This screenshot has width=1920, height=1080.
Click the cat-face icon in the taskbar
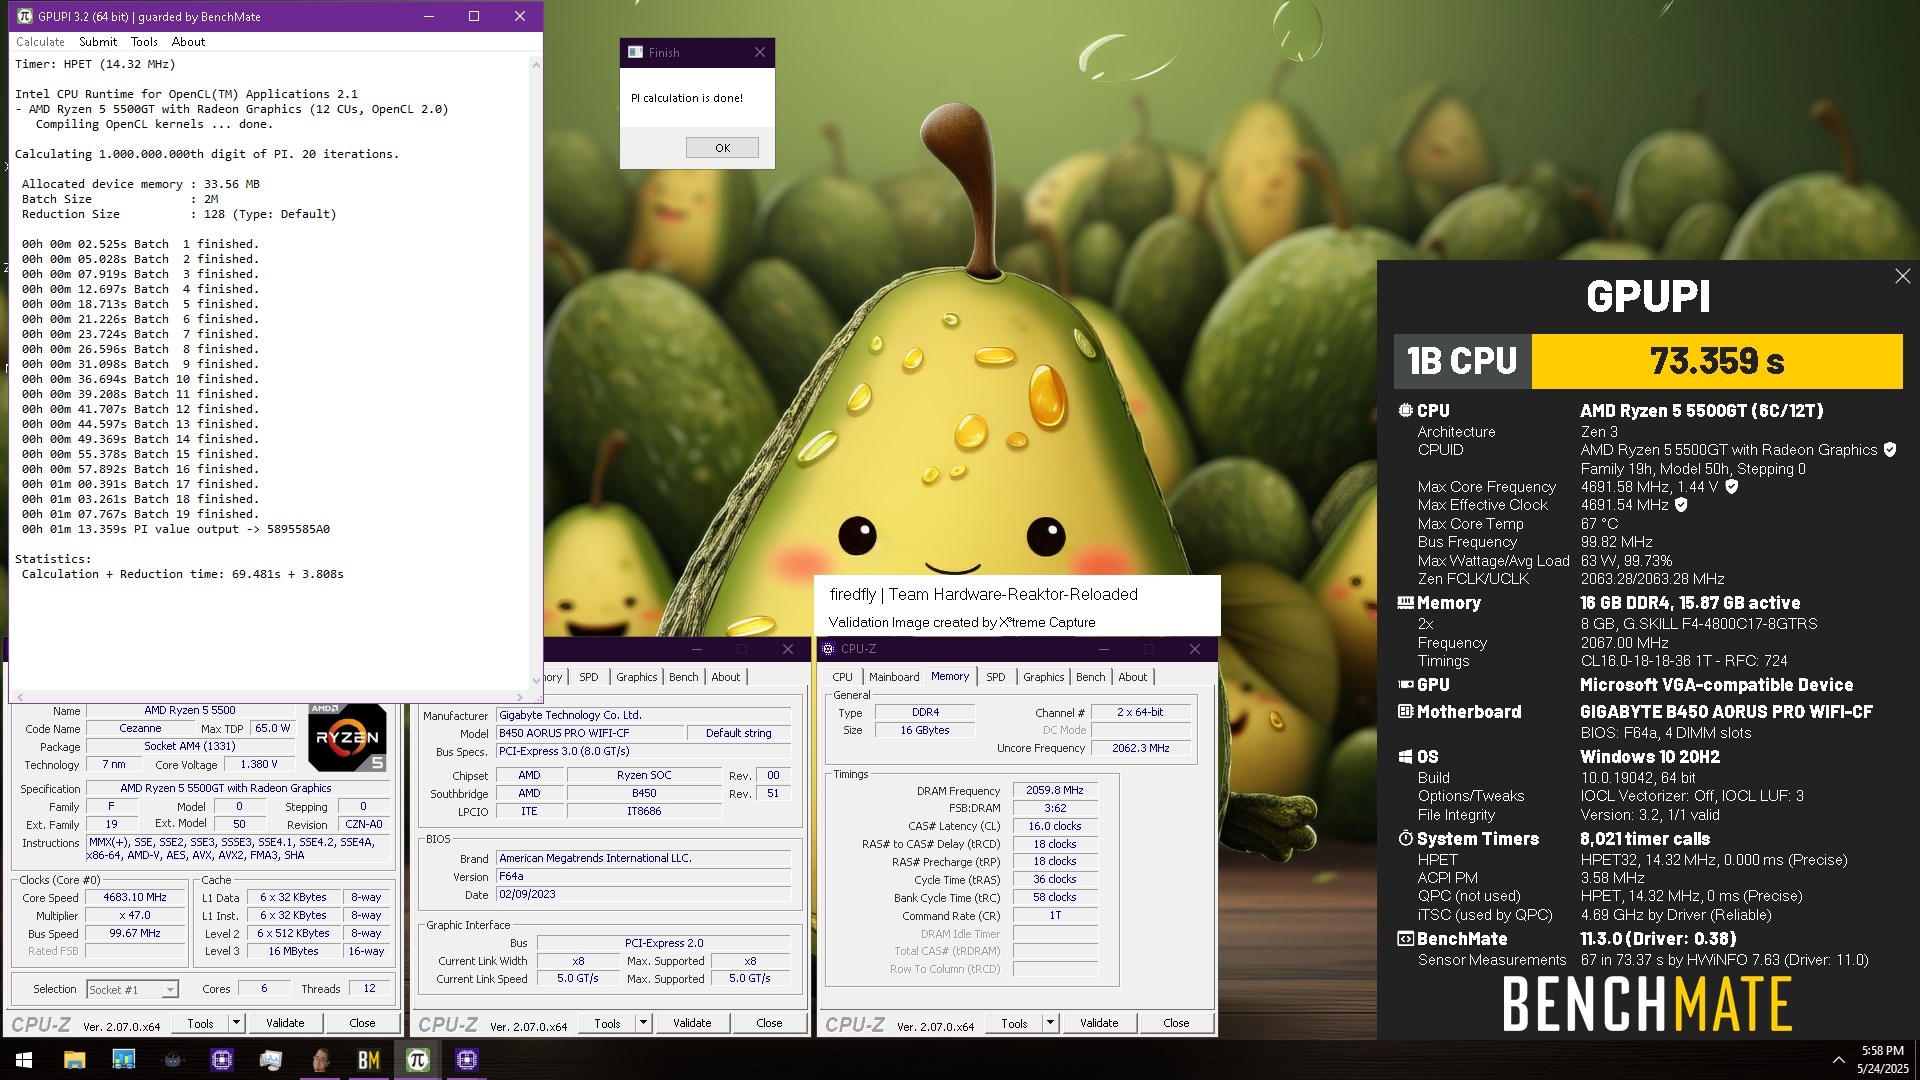[x=172, y=1060]
